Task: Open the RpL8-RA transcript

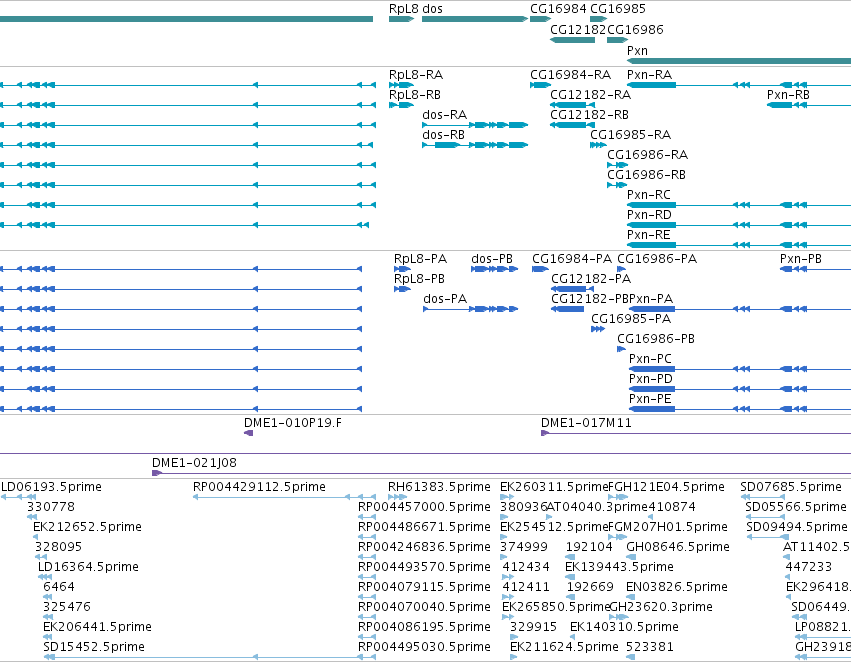Action: pyautogui.click(x=416, y=75)
